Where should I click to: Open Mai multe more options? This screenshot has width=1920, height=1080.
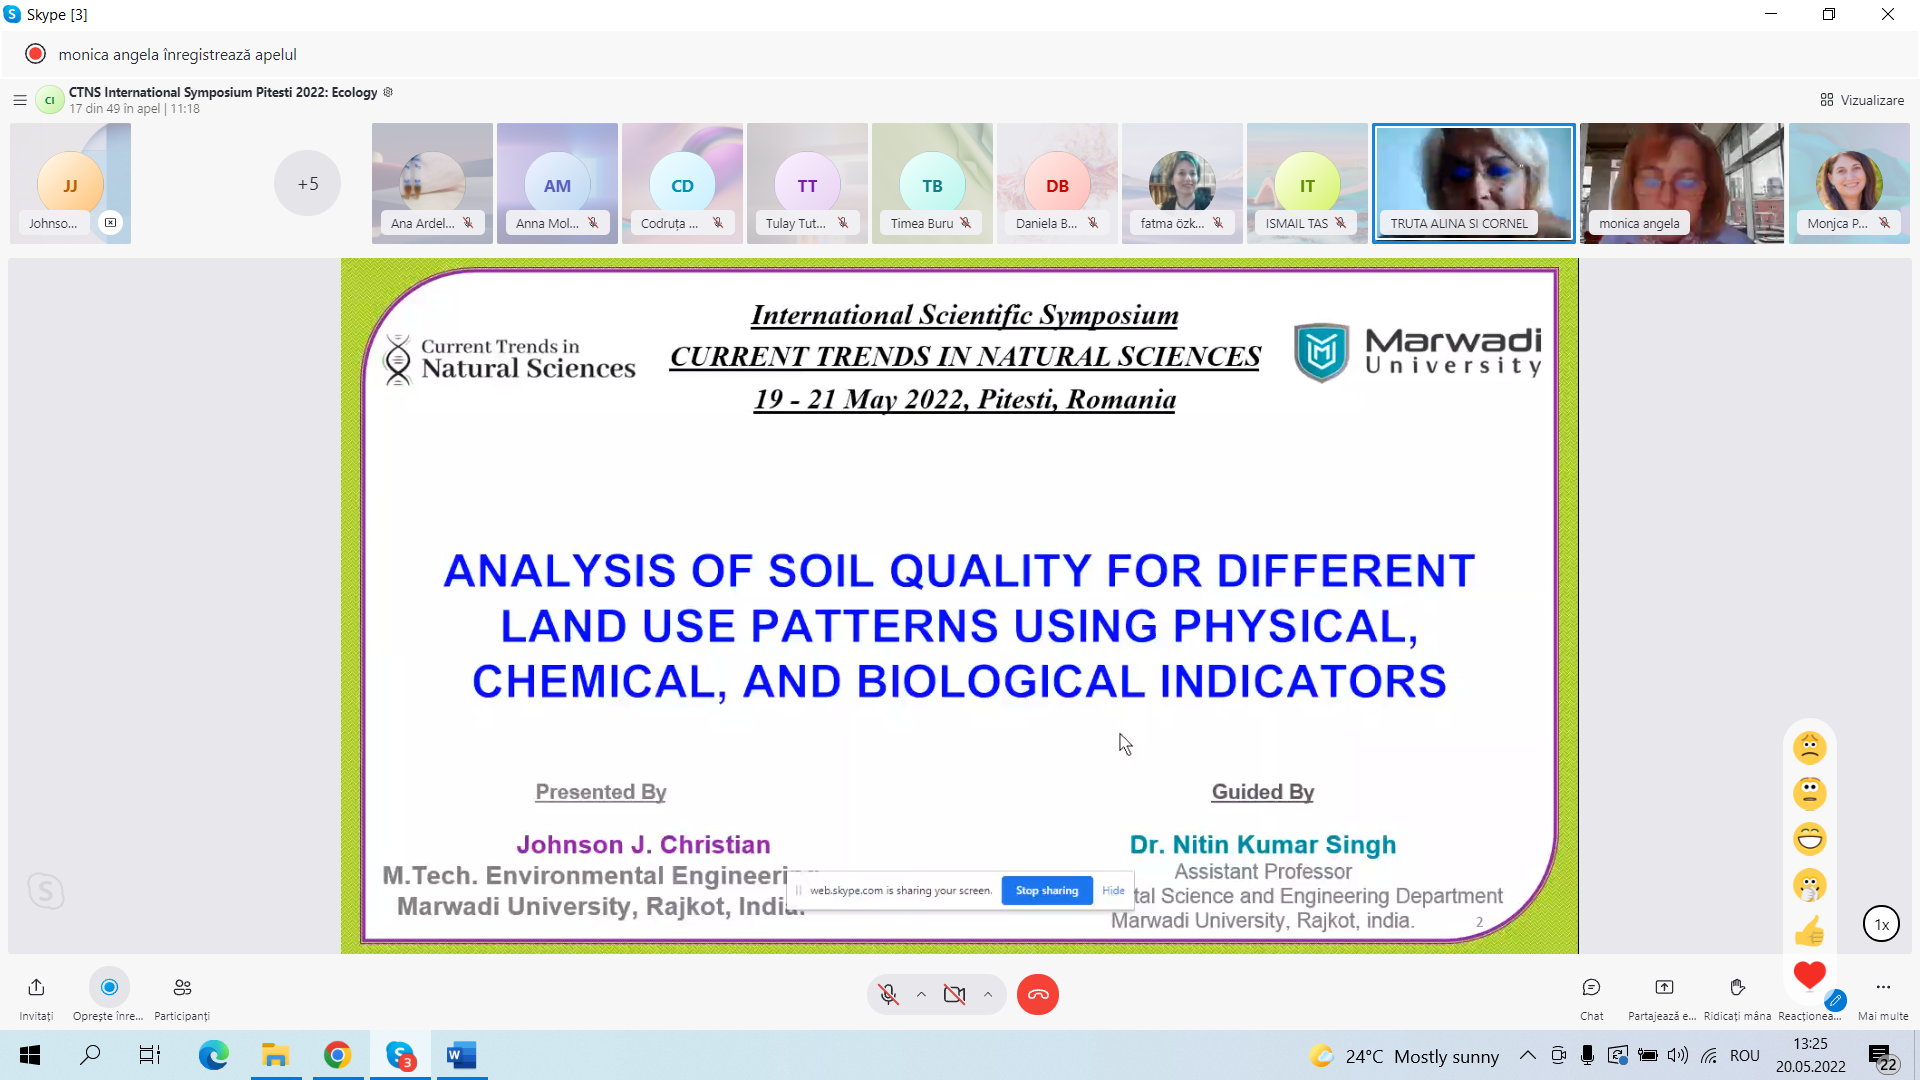1883,988
